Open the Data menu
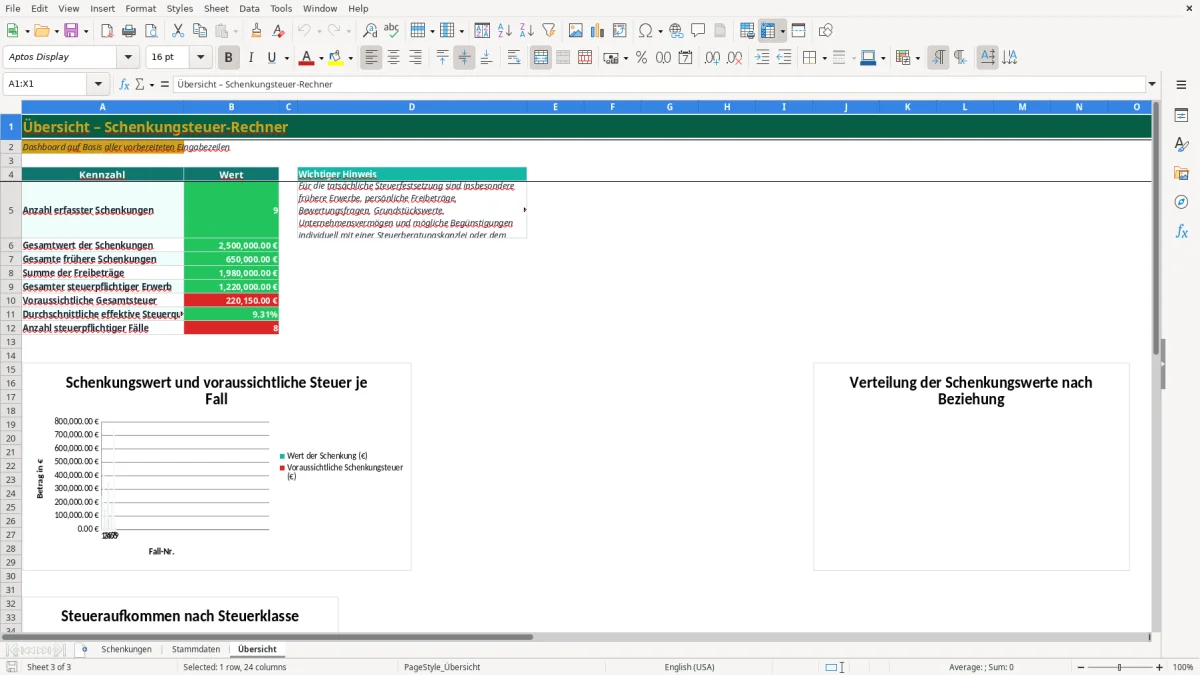Screen dimensions: 1200x675 pos(249,8)
